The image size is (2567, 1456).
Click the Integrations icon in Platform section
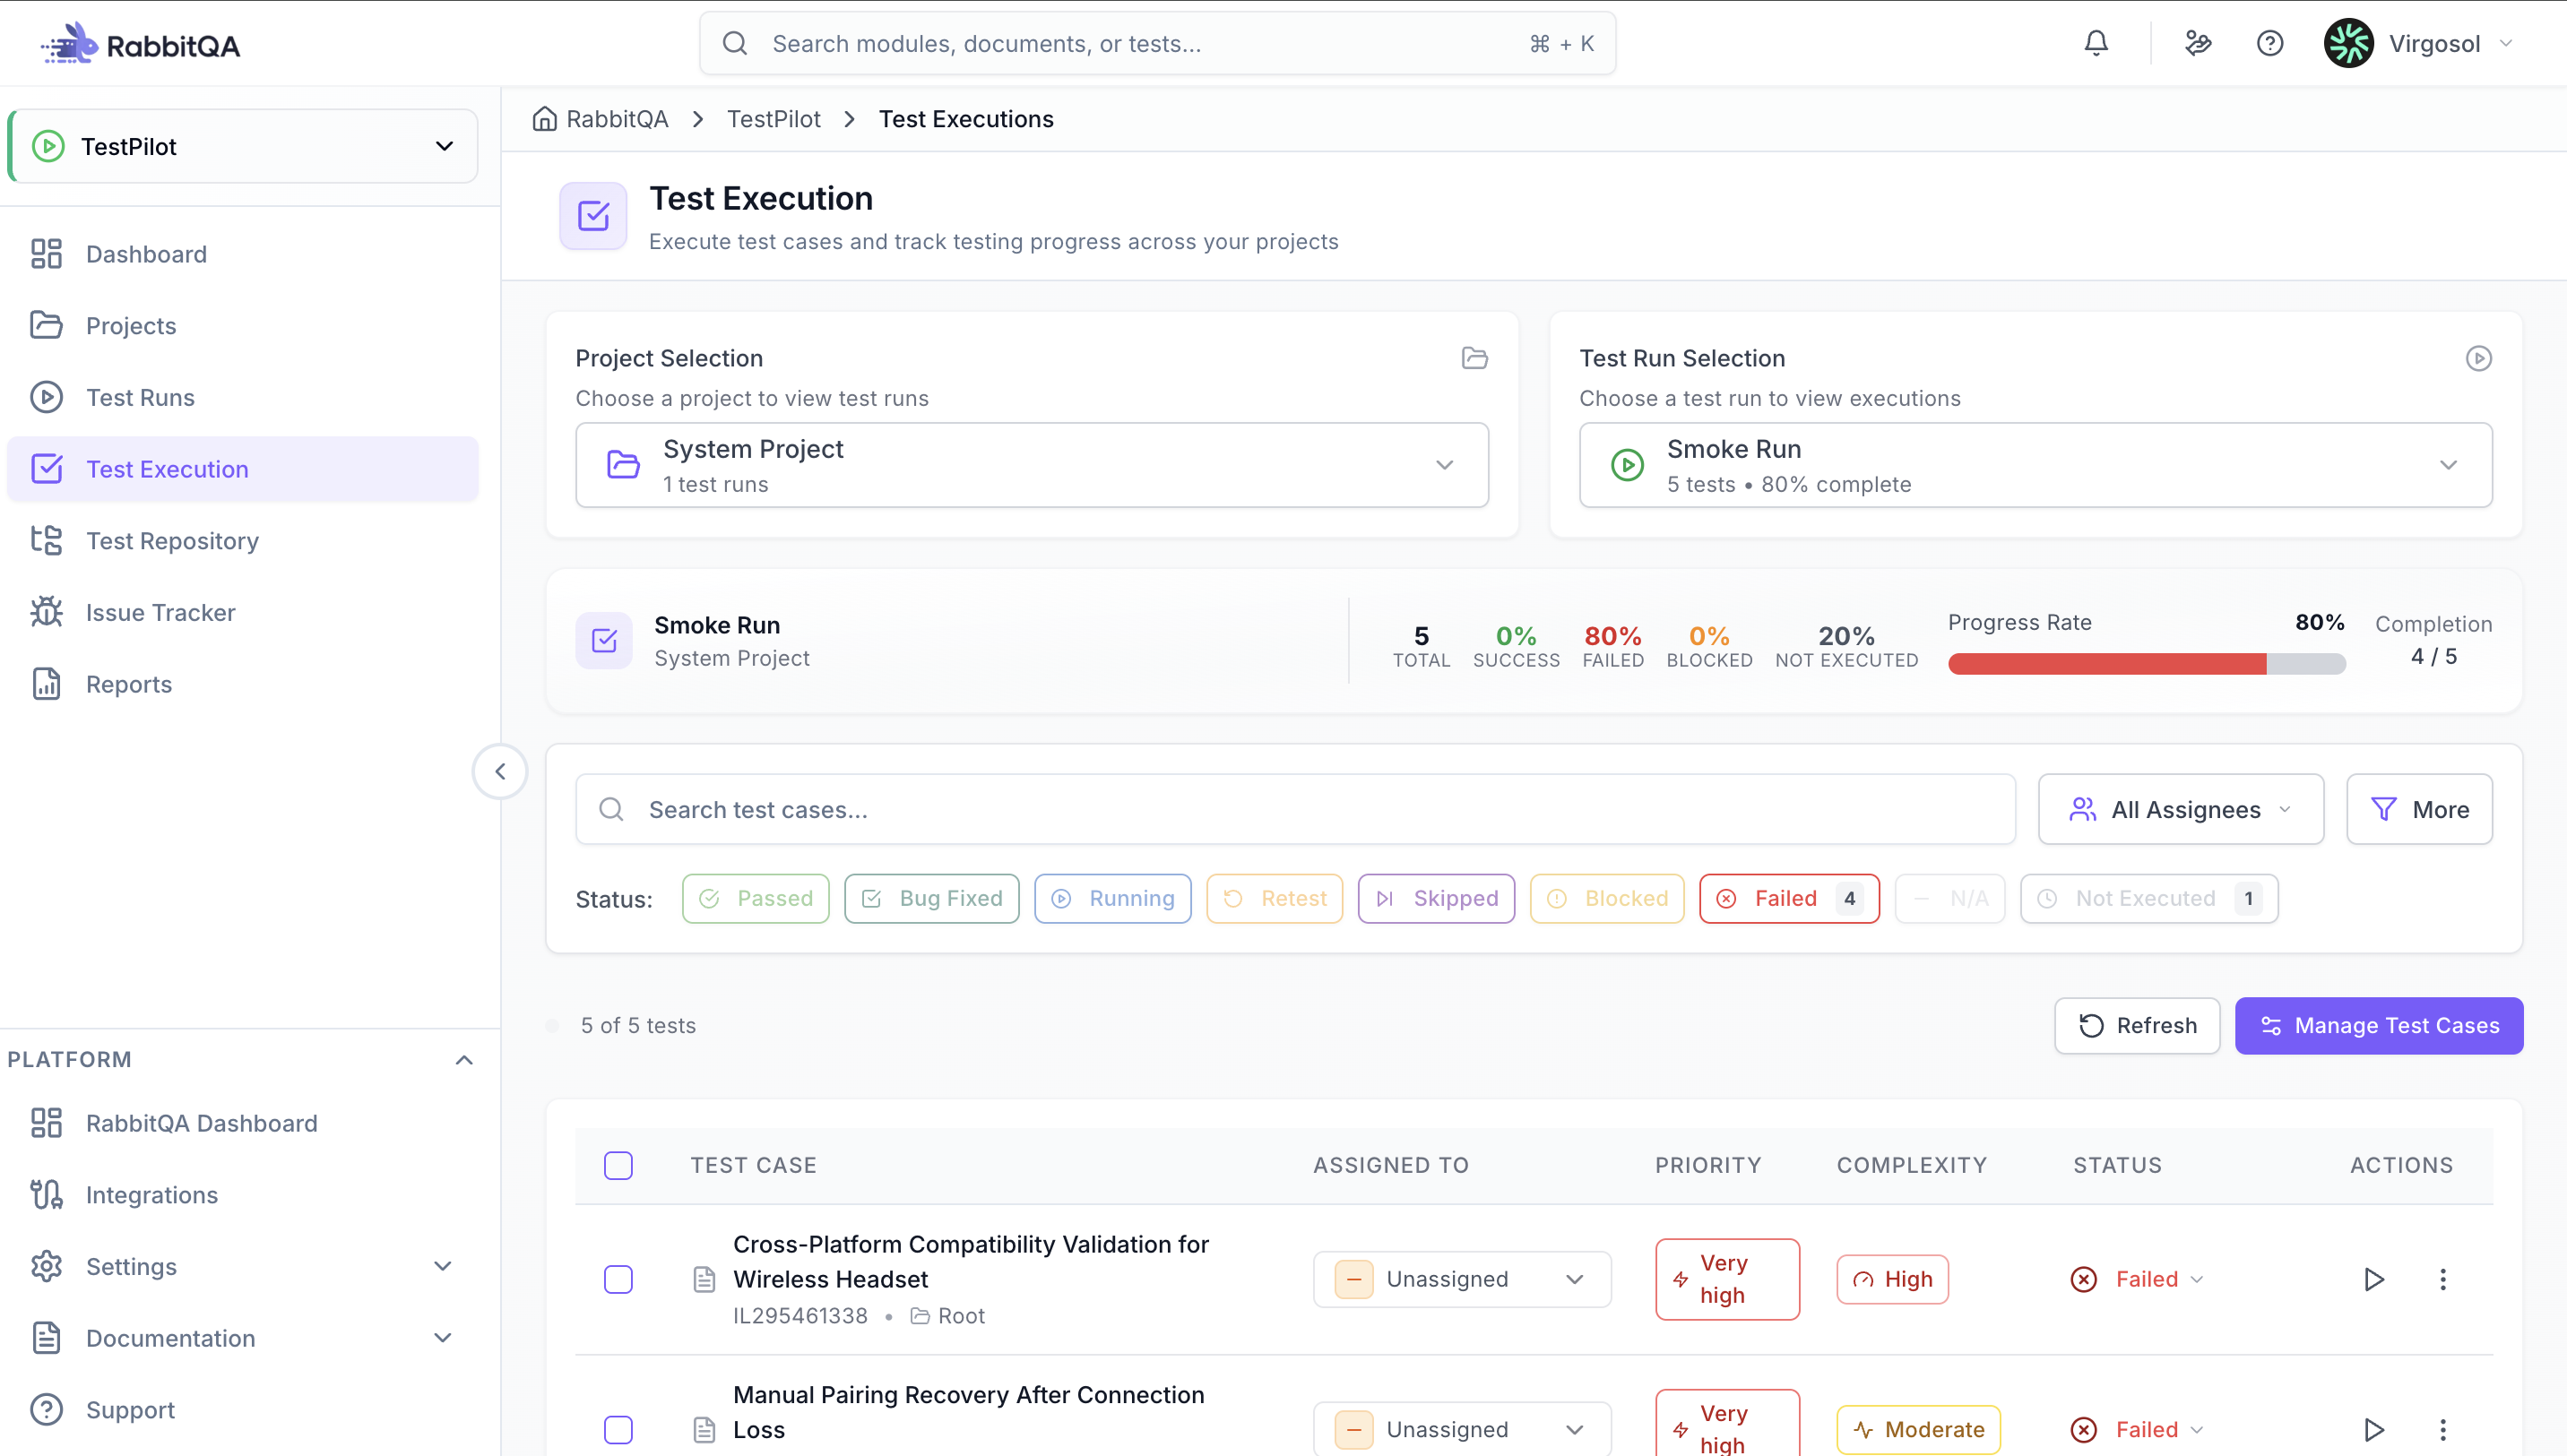pos(46,1195)
